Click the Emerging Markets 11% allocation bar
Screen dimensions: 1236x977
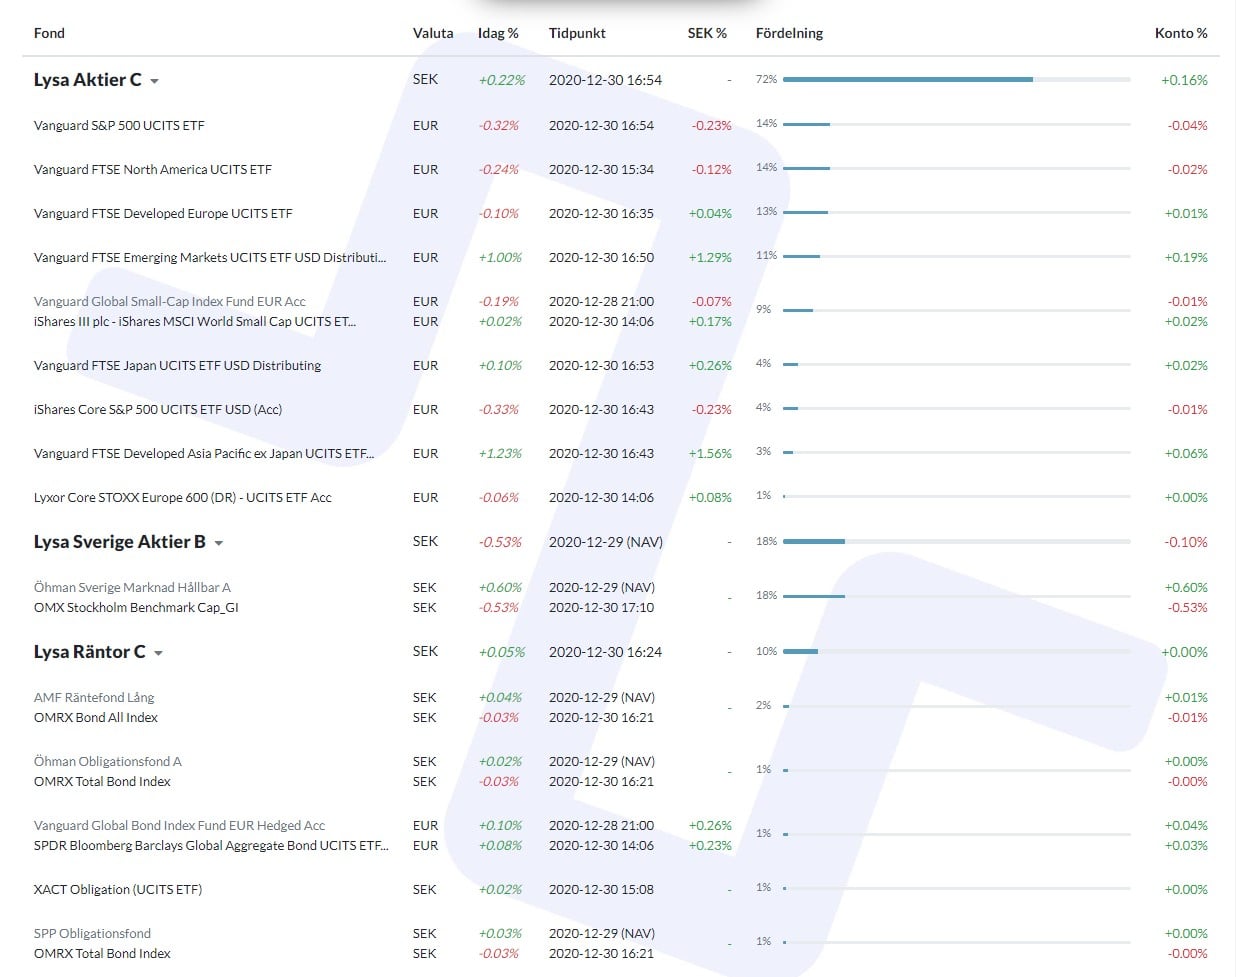tap(957, 256)
